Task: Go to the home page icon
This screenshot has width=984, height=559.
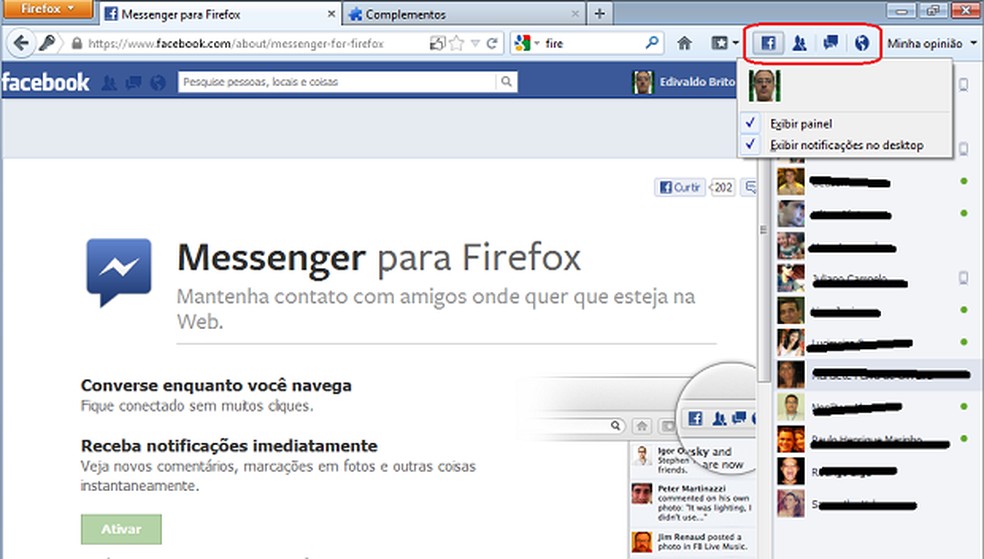Action: click(x=685, y=43)
